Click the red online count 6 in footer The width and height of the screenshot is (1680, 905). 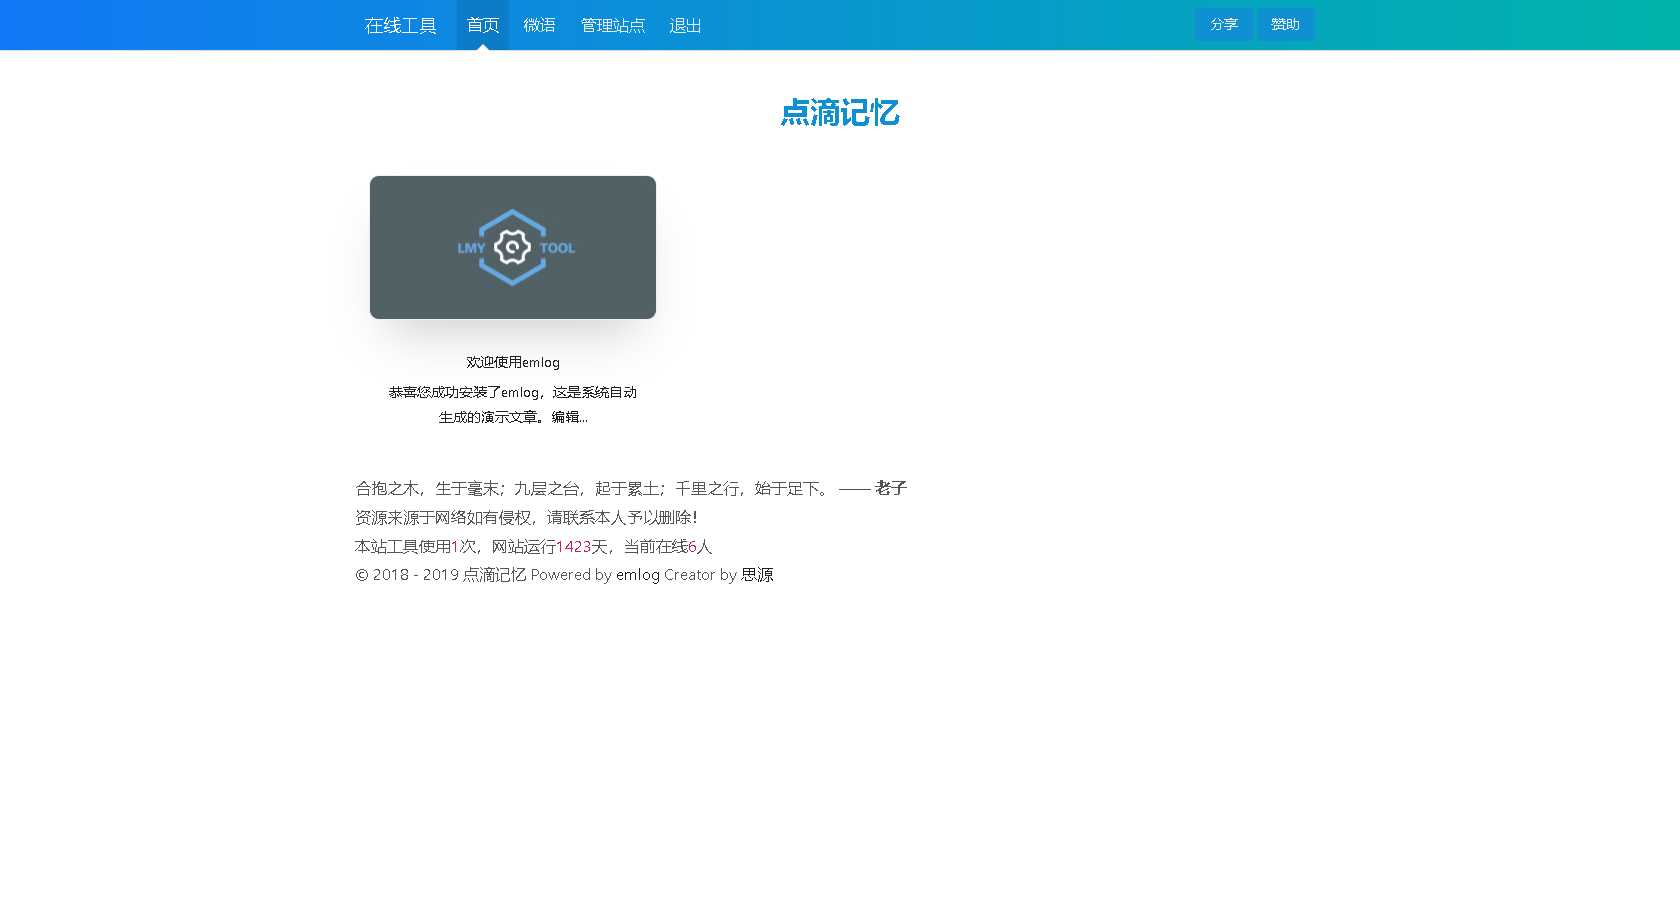point(692,546)
